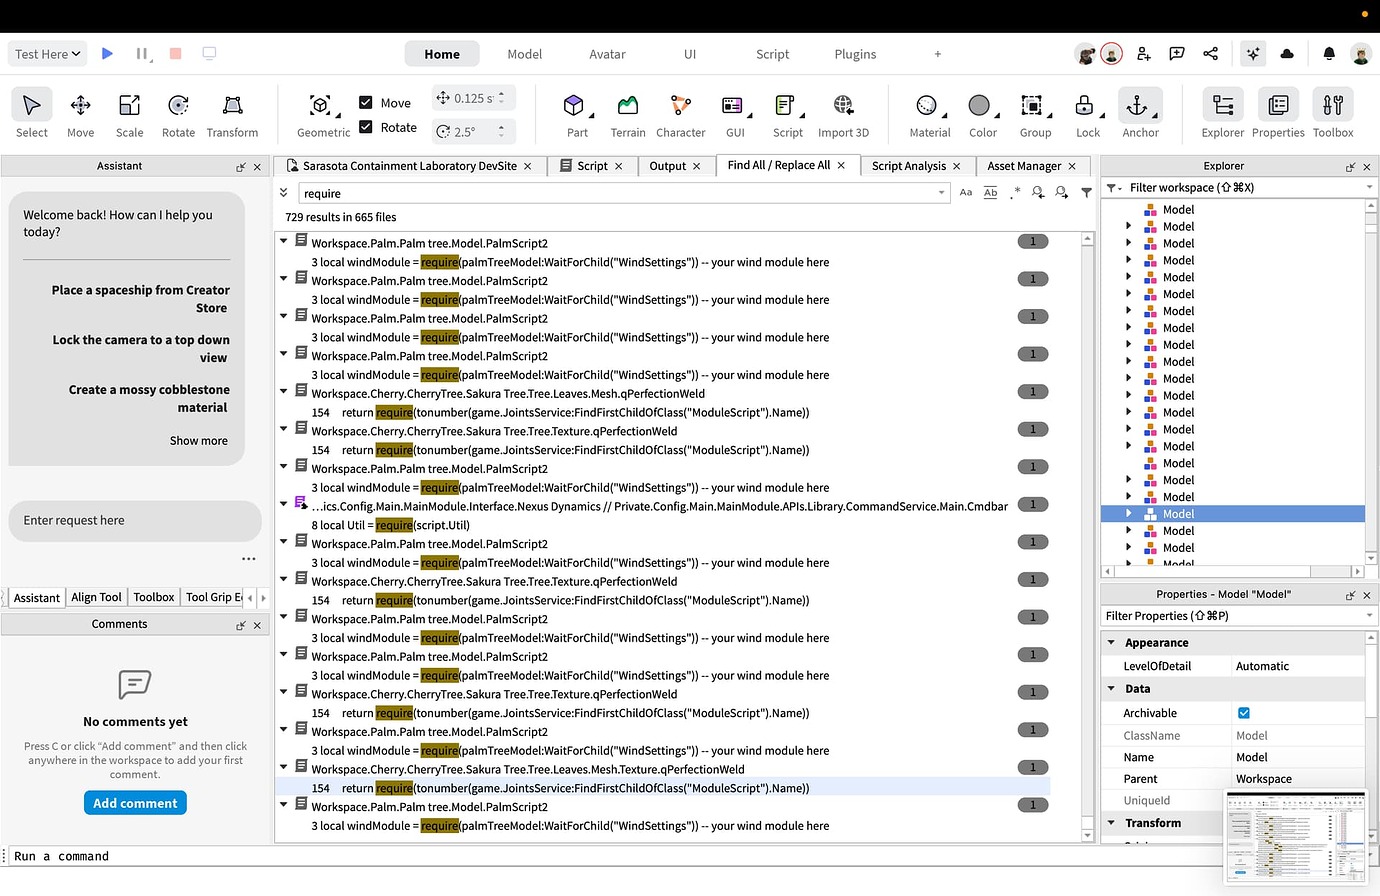Collapse the Data section in Properties
The image size is (1380, 896).
pos(1111,688)
